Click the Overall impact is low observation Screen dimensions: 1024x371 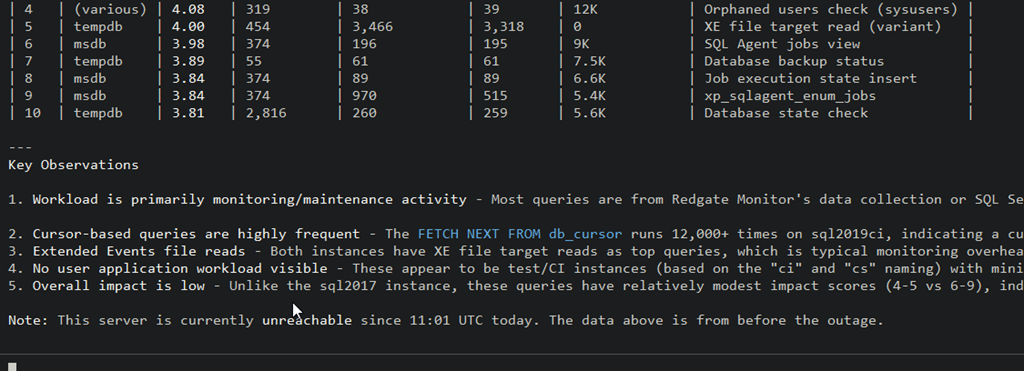(118, 285)
